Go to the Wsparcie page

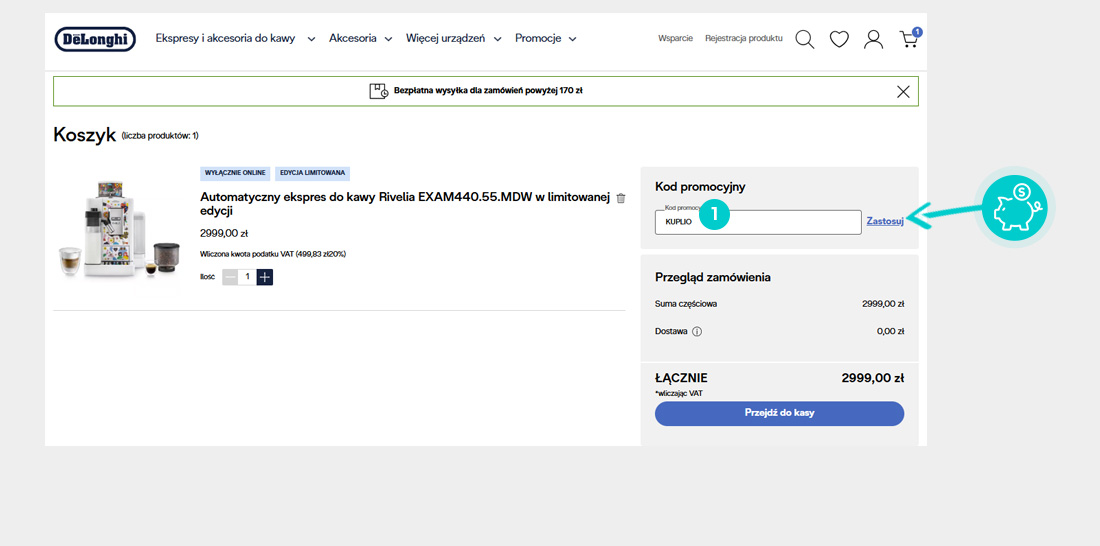coord(675,39)
